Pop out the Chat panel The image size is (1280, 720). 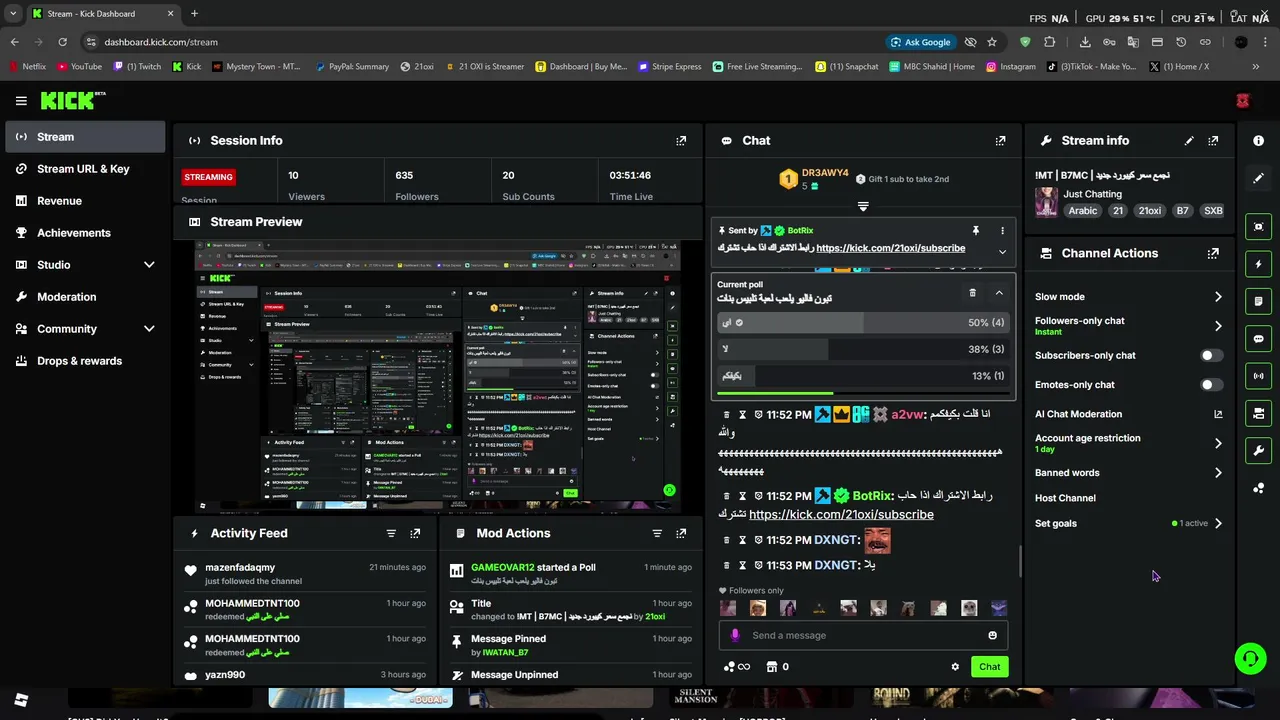point(1000,141)
